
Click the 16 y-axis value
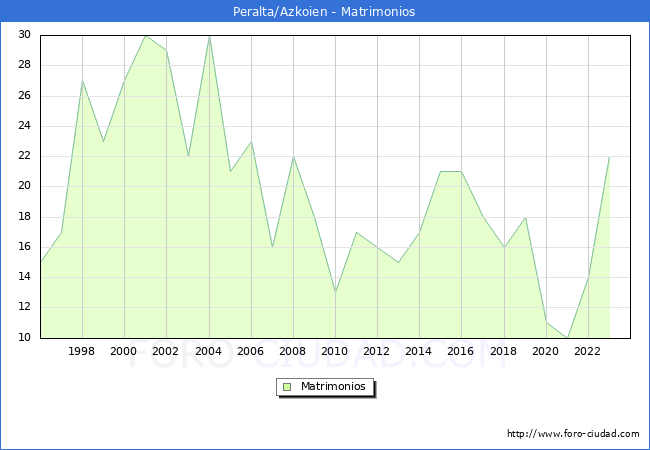(x=24, y=247)
